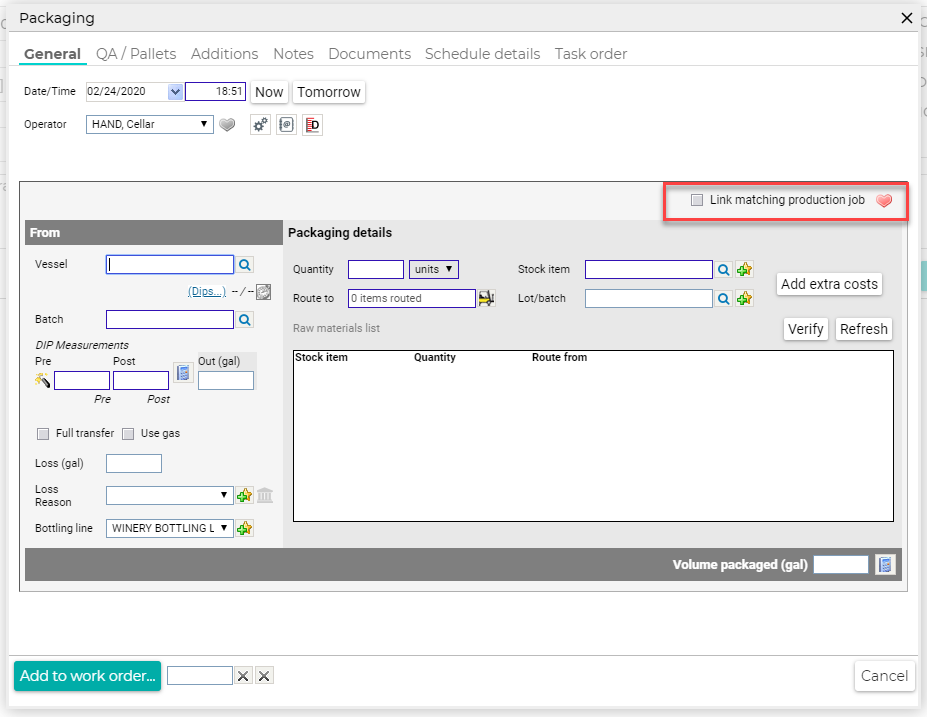
Task: Tick the Use gas checkbox
Action: (128, 434)
